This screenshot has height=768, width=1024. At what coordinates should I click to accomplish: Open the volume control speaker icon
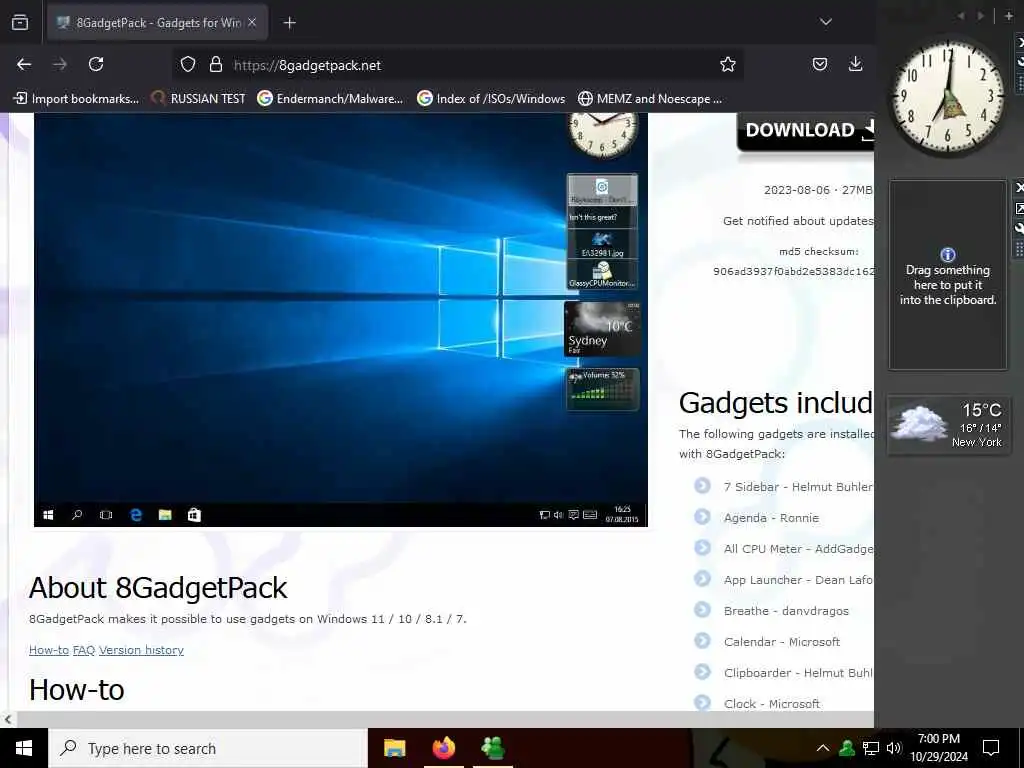[893, 748]
